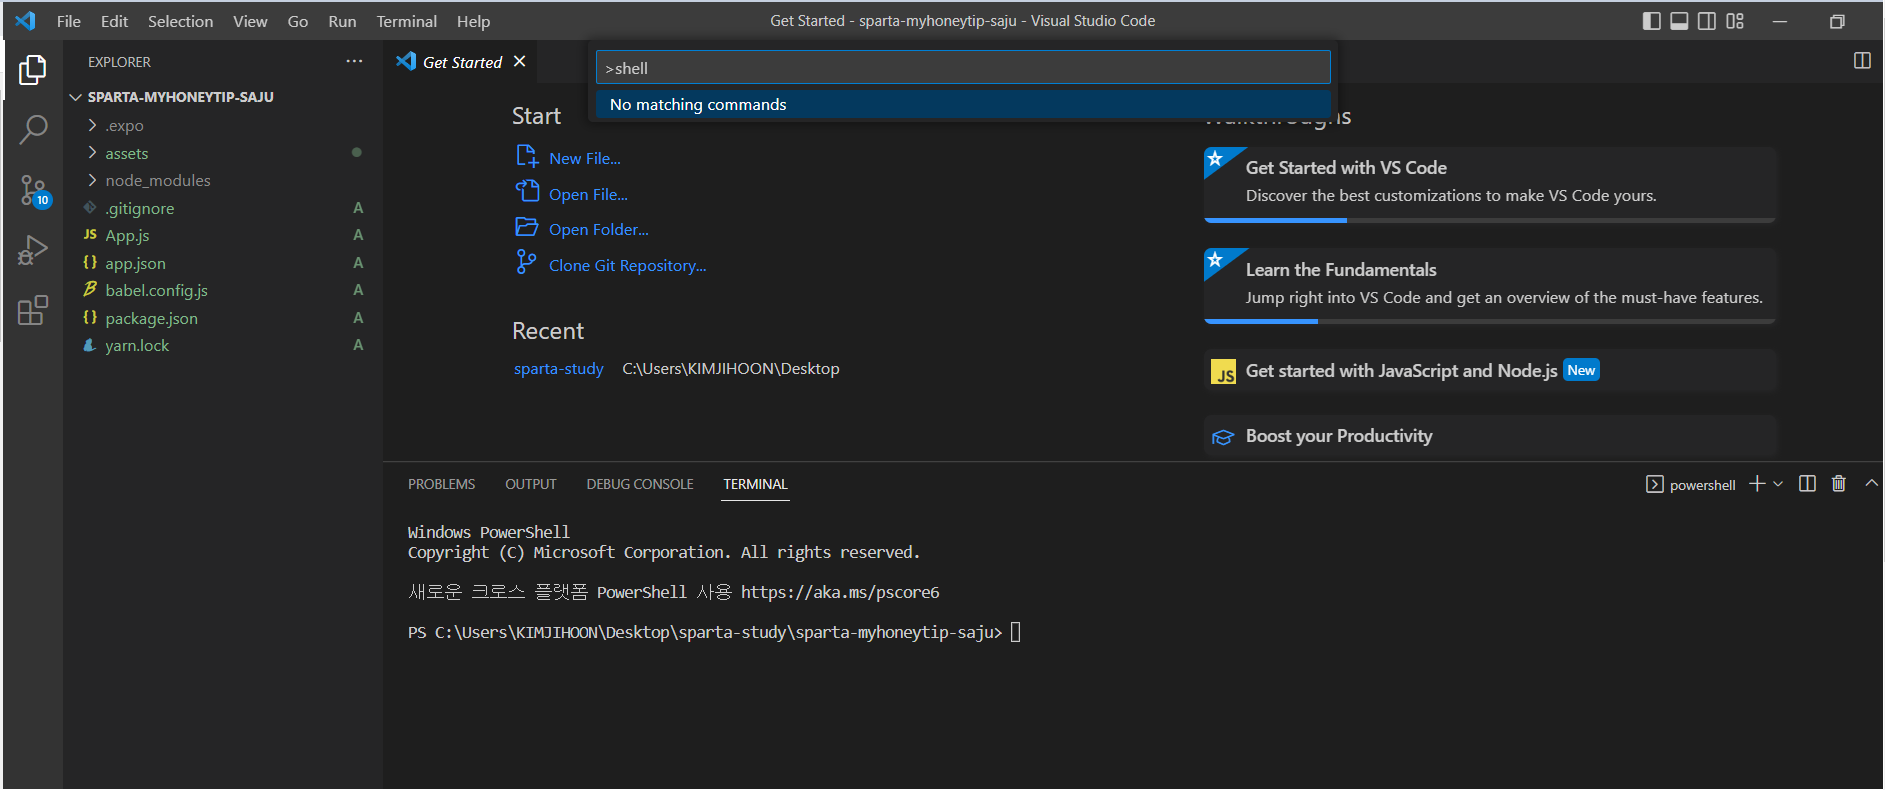The width and height of the screenshot is (1885, 790).
Task: Open the Extensions view
Action: point(33,310)
